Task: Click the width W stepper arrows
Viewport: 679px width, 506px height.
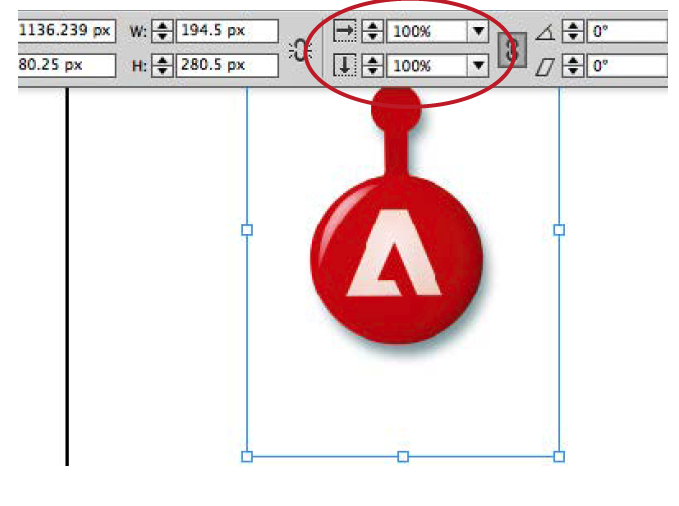Action: [x=162, y=31]
